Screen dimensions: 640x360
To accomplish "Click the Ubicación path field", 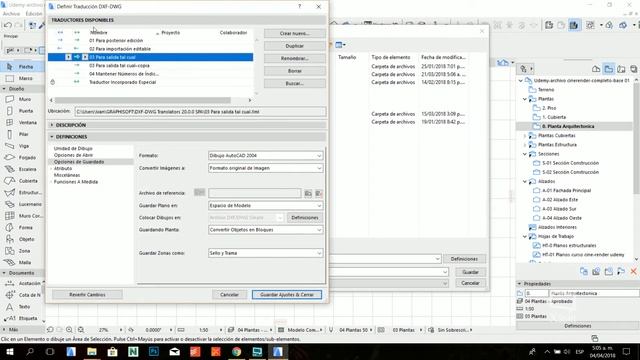I will coord(200,112).
